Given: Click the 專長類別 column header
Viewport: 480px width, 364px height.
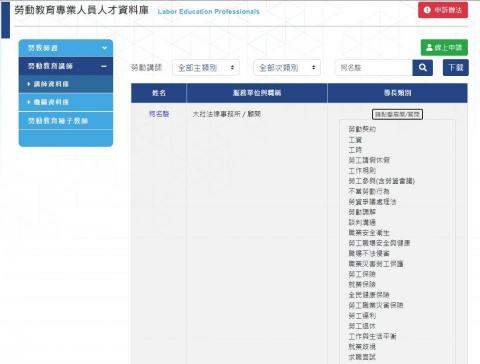Looking at the screenshot, I should 397,93.
